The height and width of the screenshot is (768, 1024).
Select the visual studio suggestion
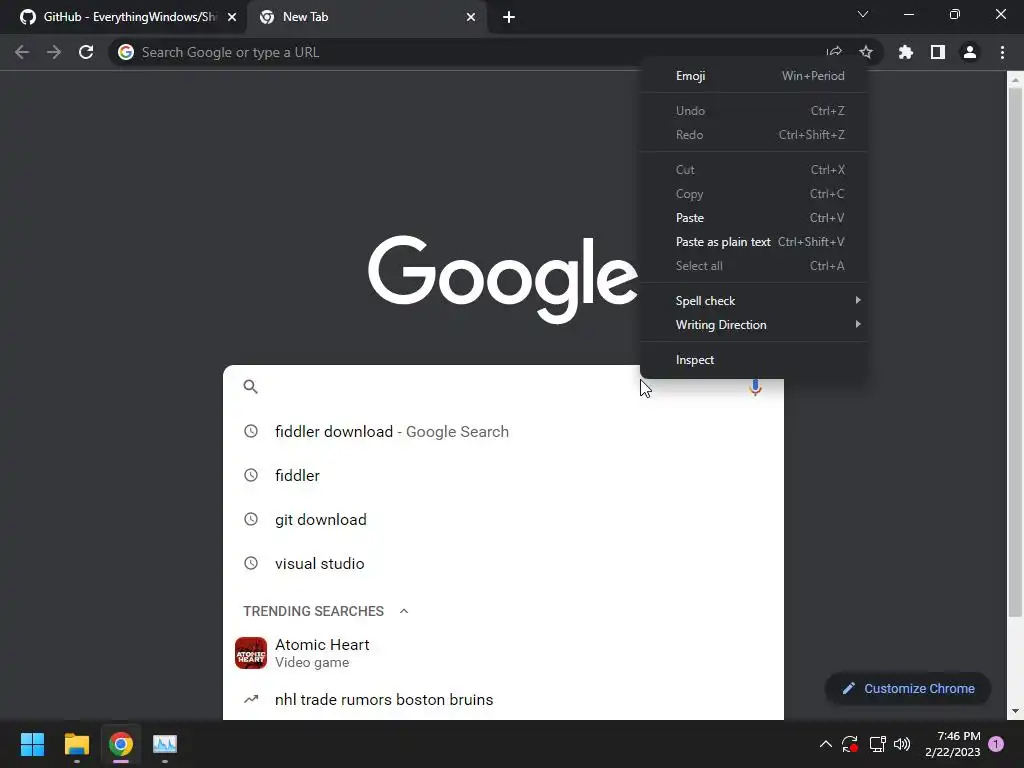503,564
